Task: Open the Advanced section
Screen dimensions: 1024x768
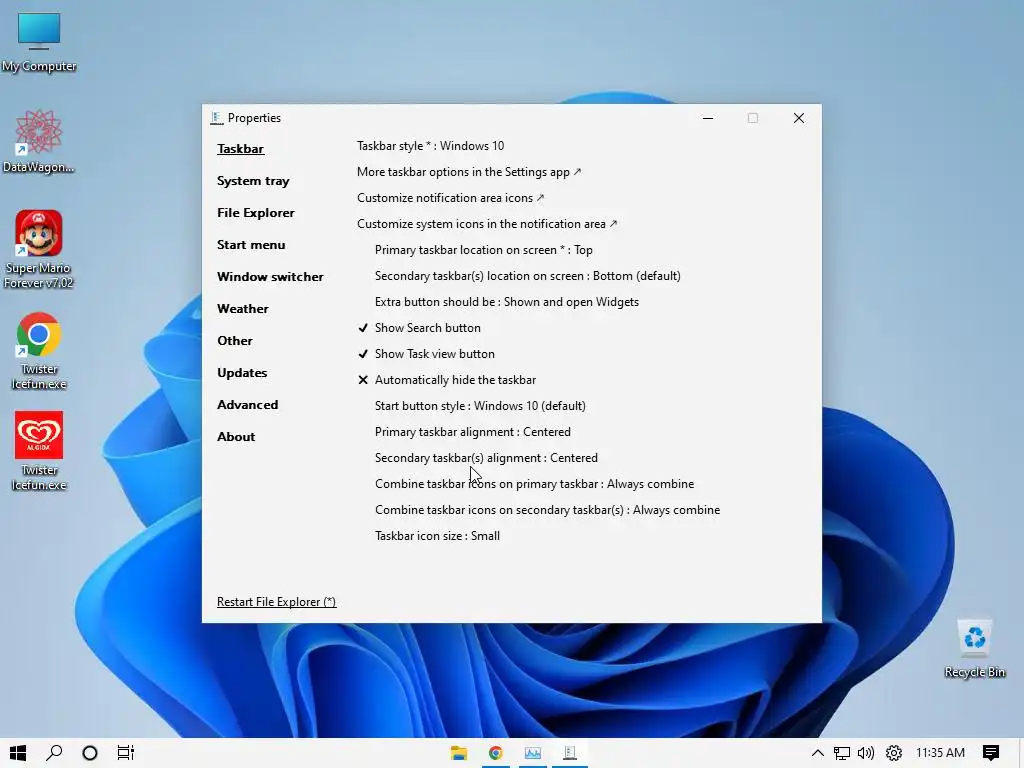Action: (248, 405)
